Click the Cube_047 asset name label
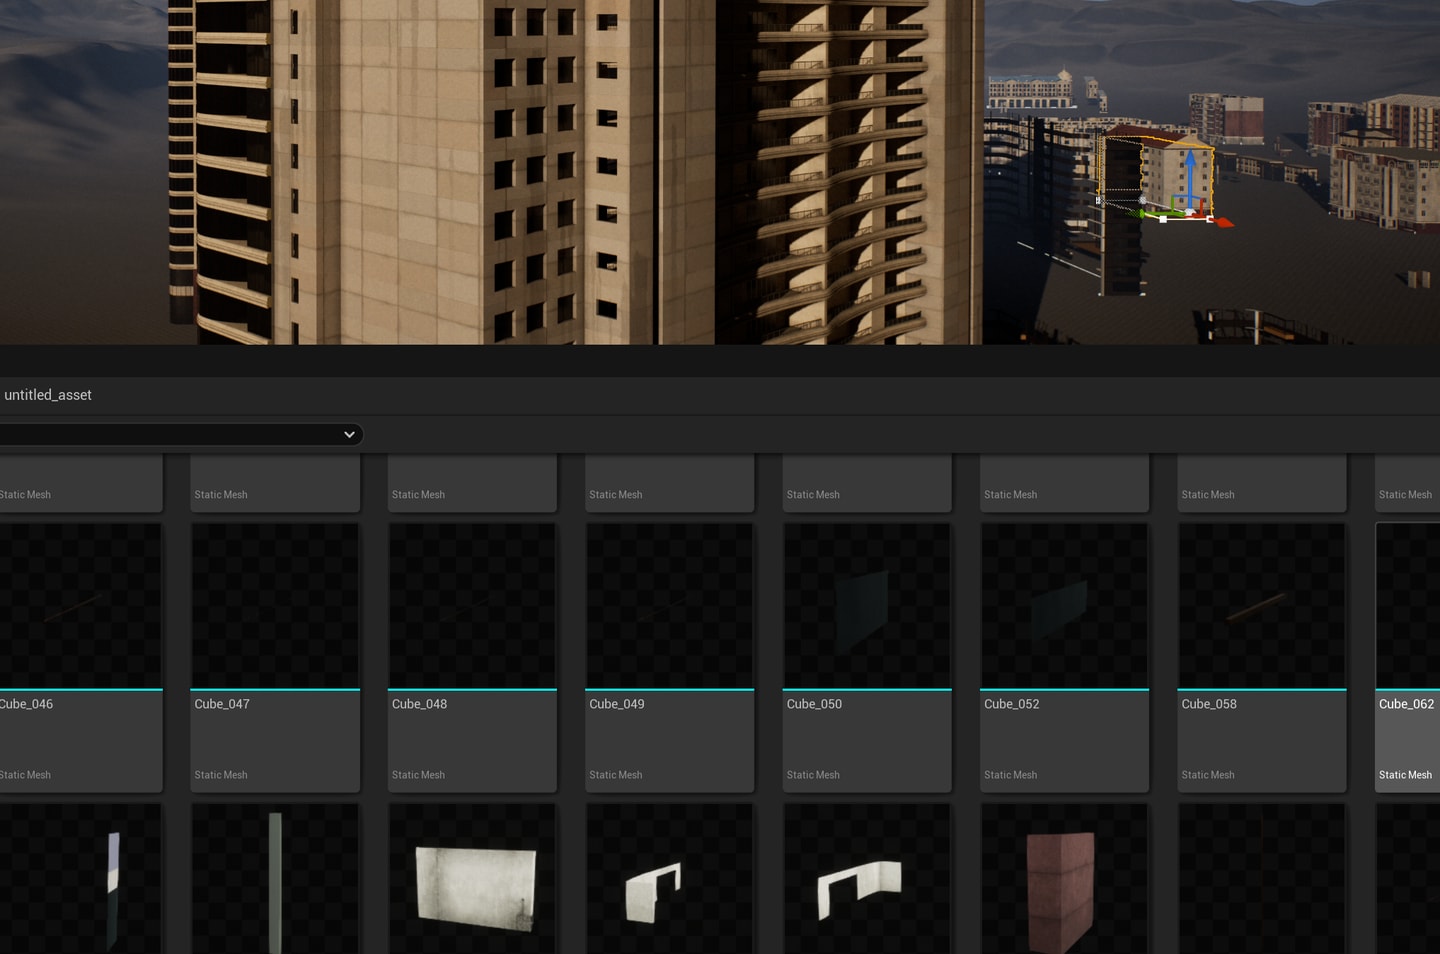The height and width of the screenshot is (954, 1440). [222, 704]
